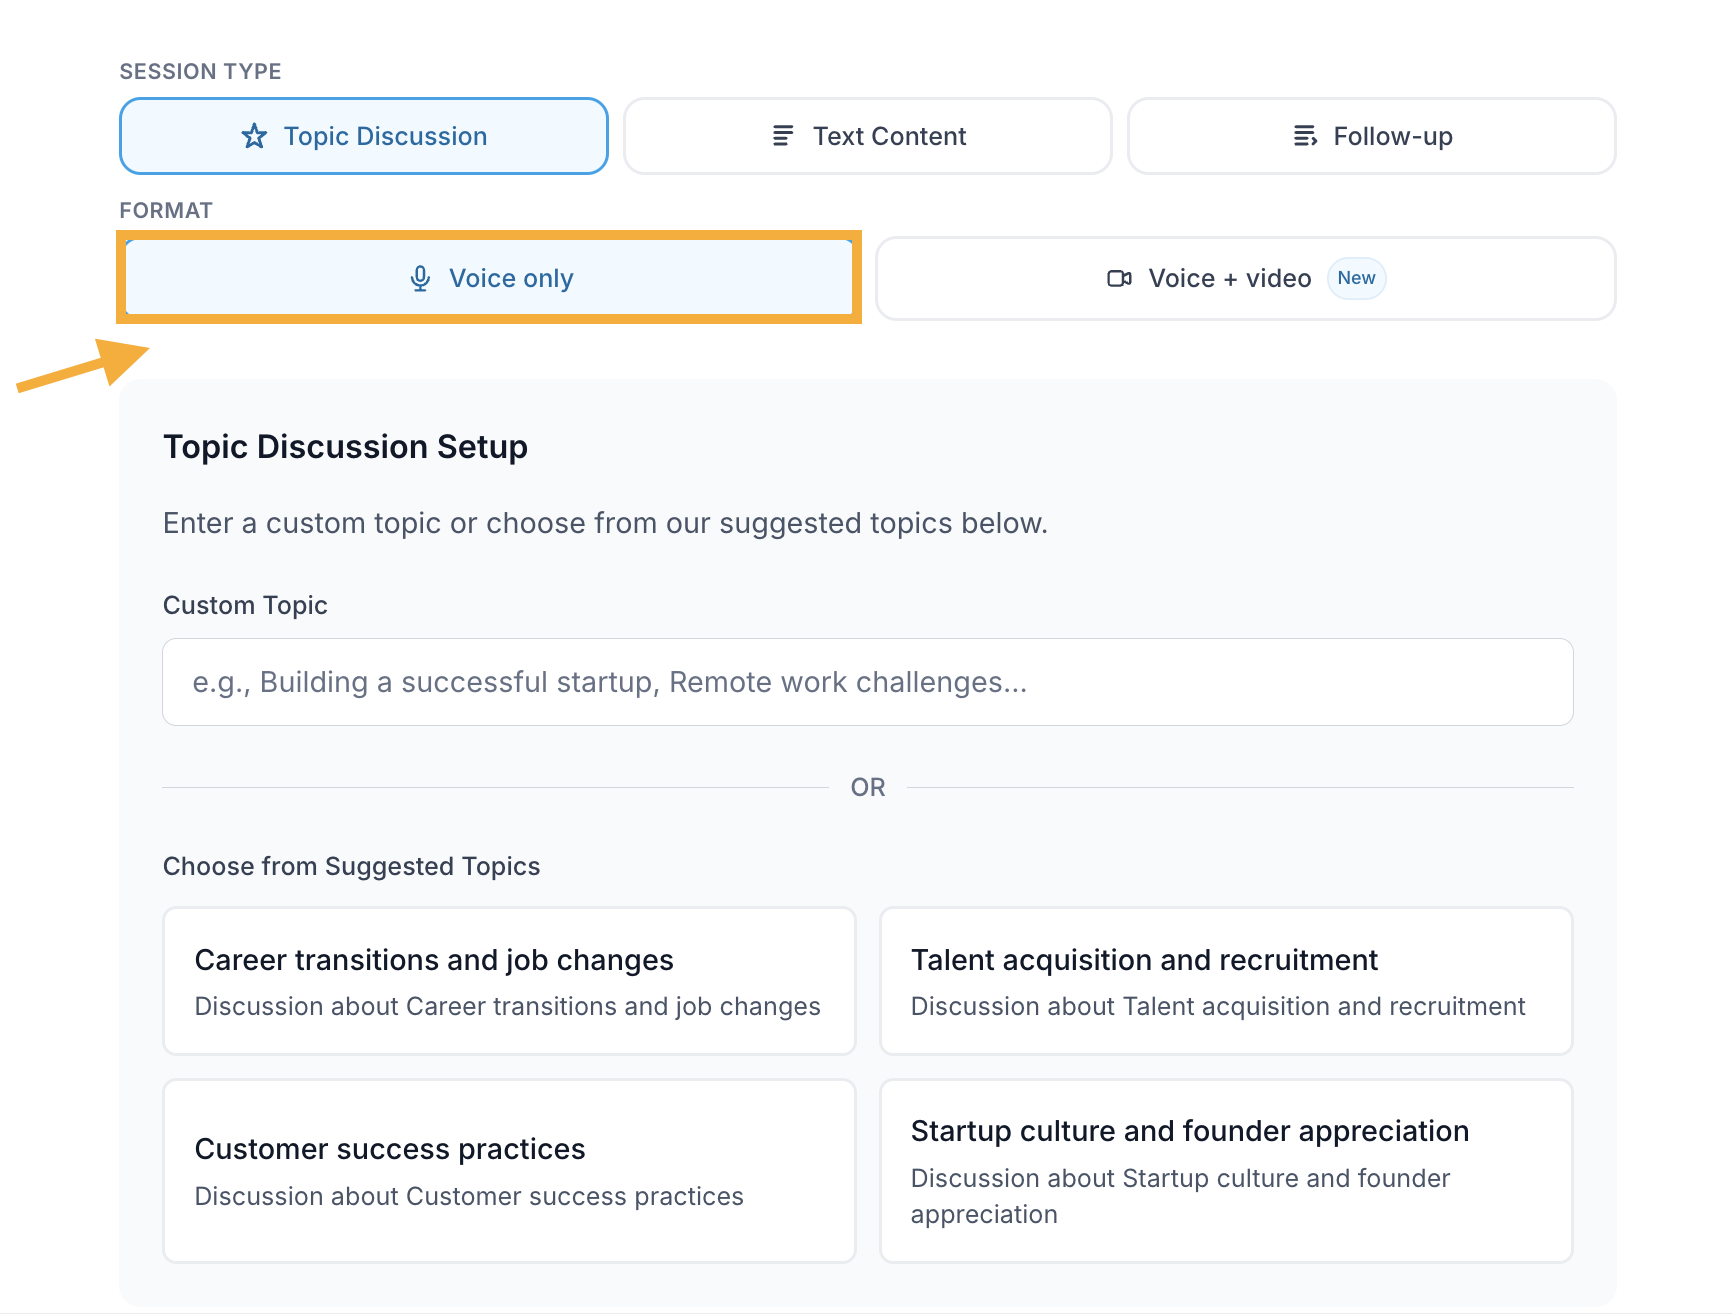Viewport: 1732px width, 1314px height.
Task: Click the Choose from Suggested Topics label
Action: 352,866
